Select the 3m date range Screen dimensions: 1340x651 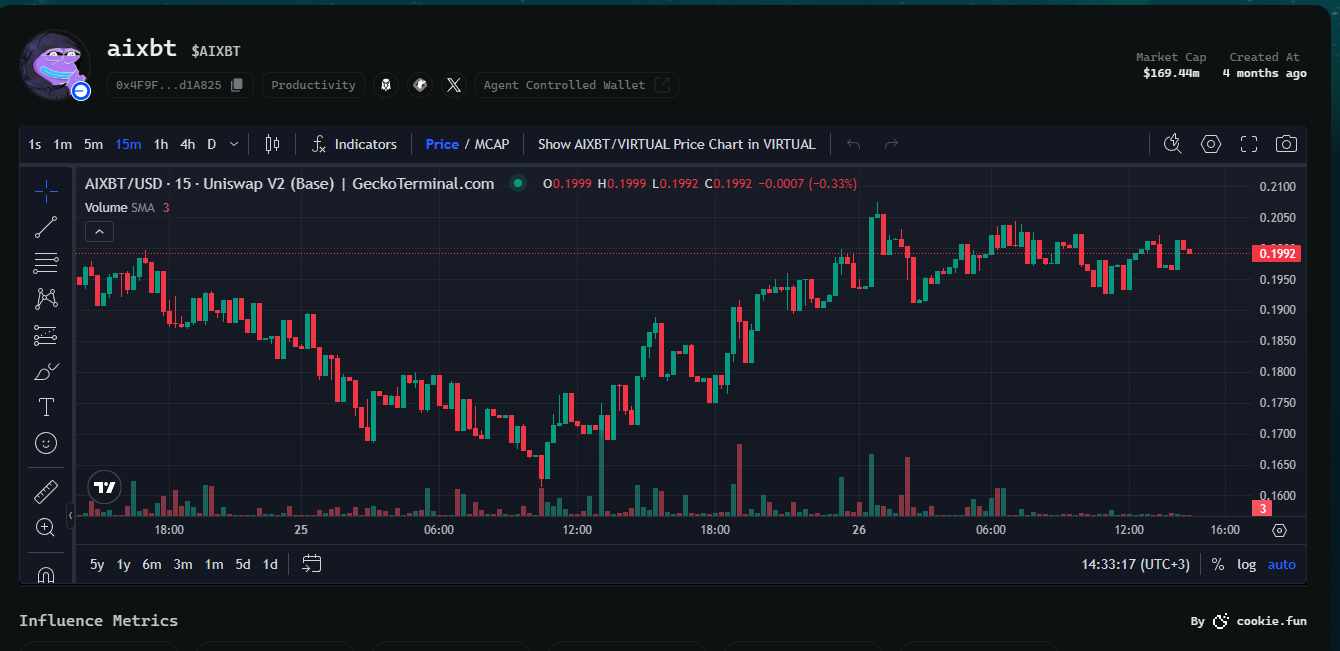183,564
